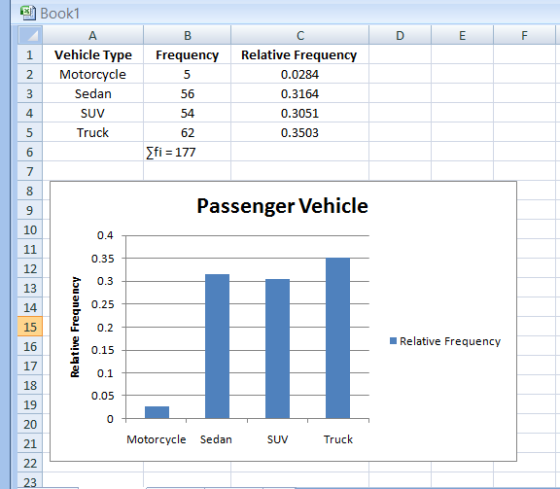This screenshot has width=560, height=489.
Task: Click the Select All corner button
Action: click(30, 35)
